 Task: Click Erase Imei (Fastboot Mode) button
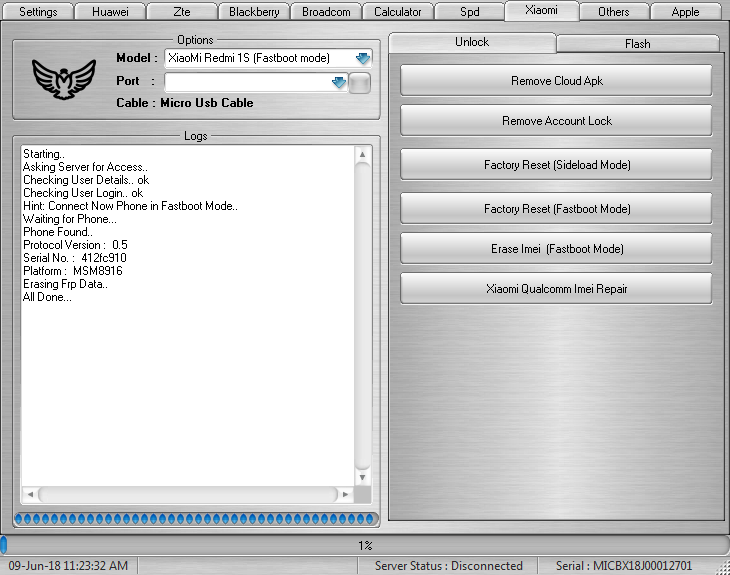click(x=556, y=249)
